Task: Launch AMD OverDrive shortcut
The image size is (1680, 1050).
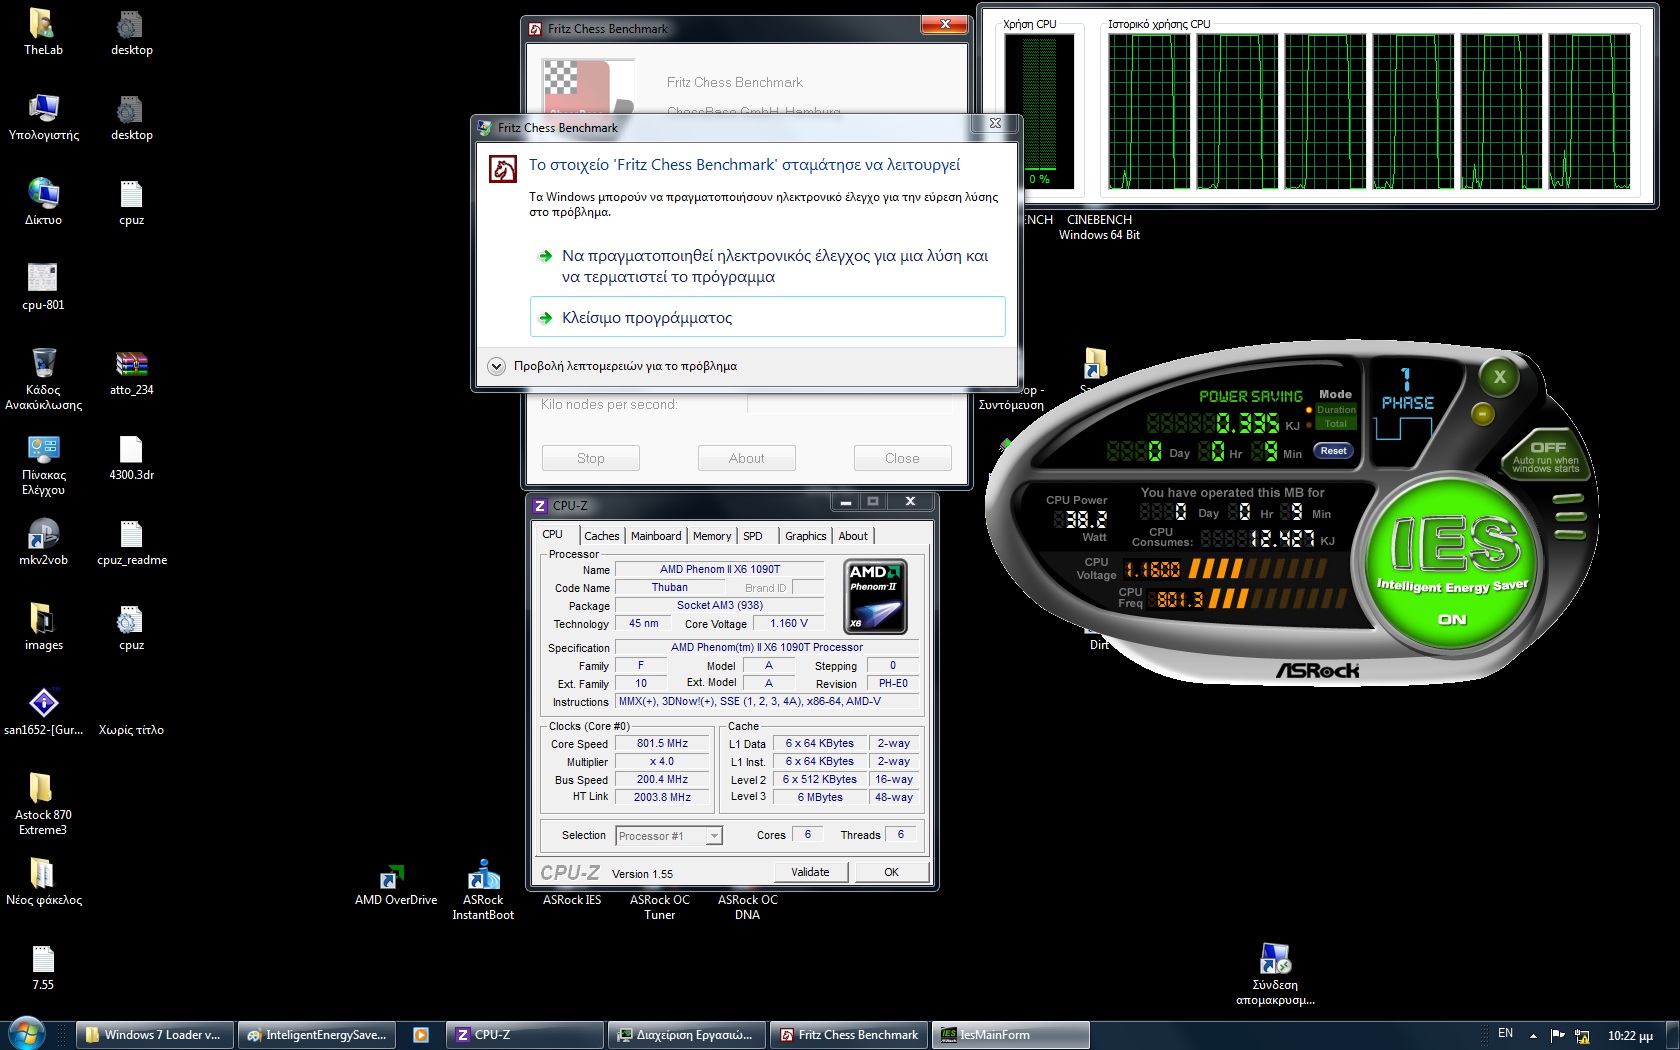Action: click(395, 884)
